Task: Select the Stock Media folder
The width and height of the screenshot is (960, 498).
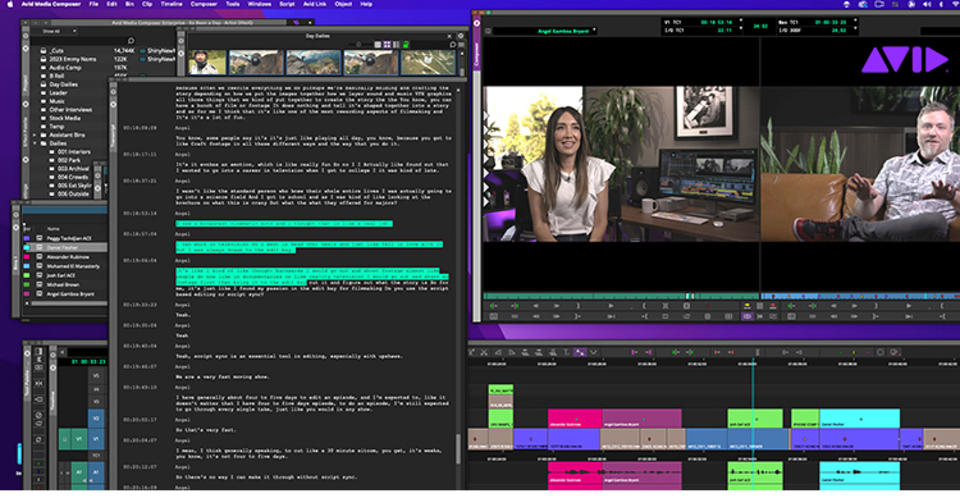Action: click(64, 118)
